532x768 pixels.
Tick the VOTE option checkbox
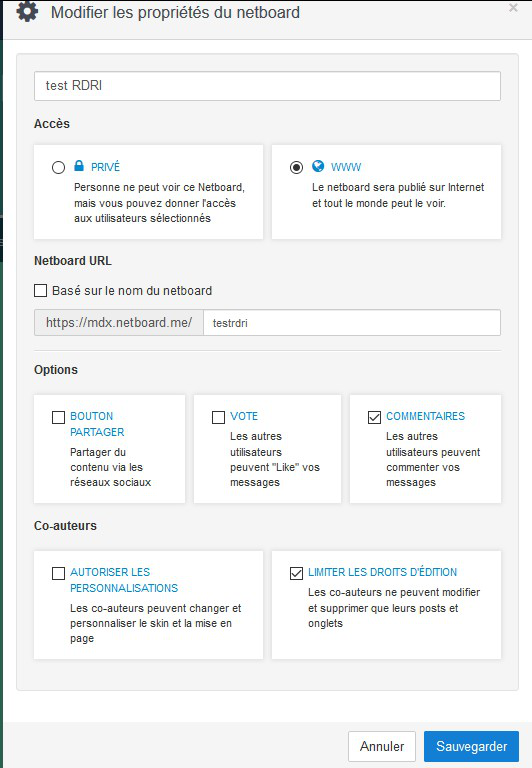(x=218, y=417)
